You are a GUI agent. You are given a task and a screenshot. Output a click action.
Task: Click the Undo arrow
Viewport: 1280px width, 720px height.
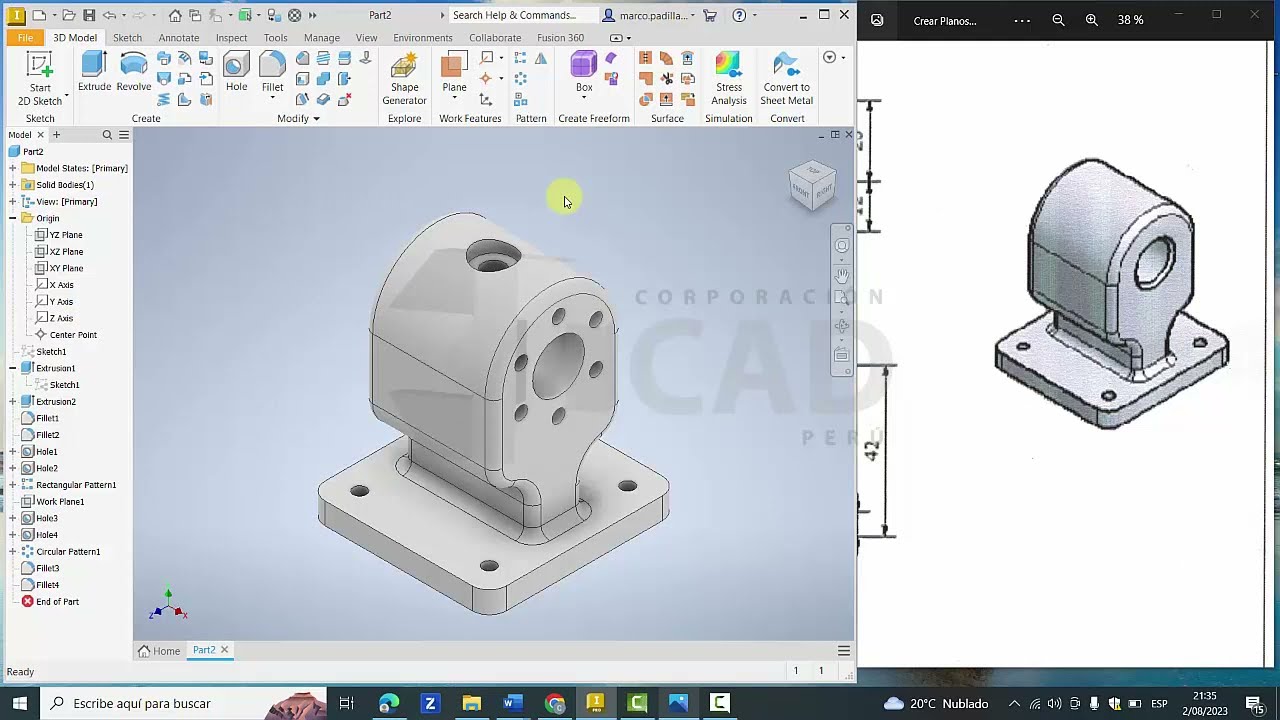click(x=109, y=15)
